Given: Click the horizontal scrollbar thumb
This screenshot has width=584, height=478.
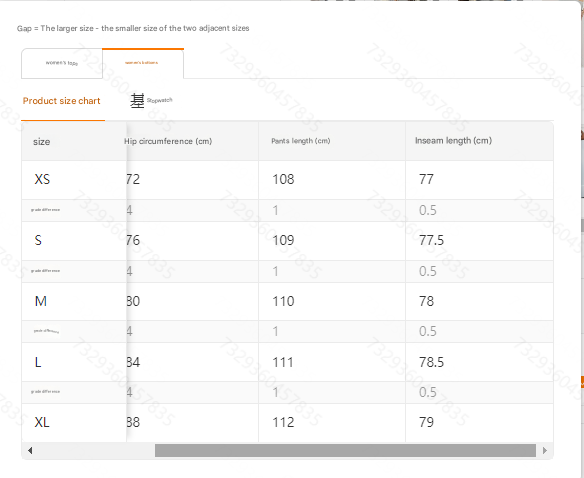Looking at the screenshot, I should pos(345,450).
